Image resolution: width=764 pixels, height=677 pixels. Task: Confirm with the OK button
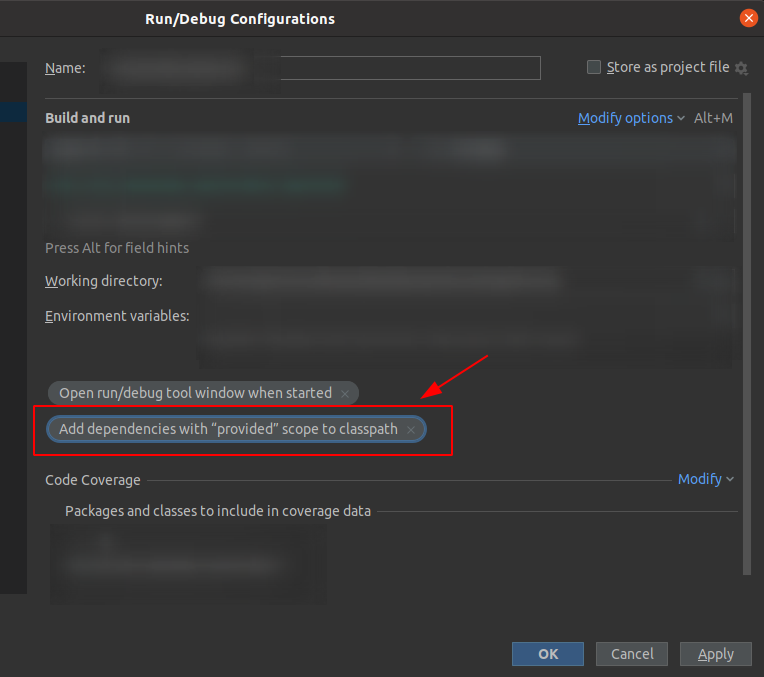pyautogui.click(x=548, y=654)
